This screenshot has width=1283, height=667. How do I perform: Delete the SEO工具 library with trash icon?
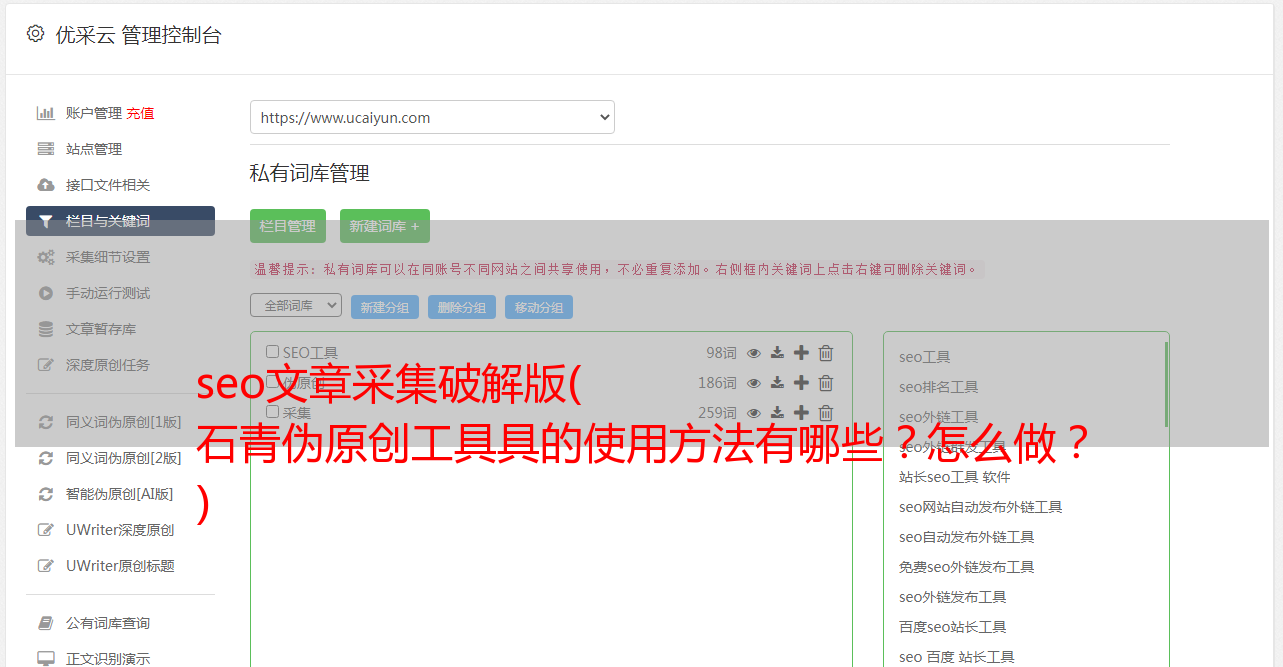(x=826, y=353)
